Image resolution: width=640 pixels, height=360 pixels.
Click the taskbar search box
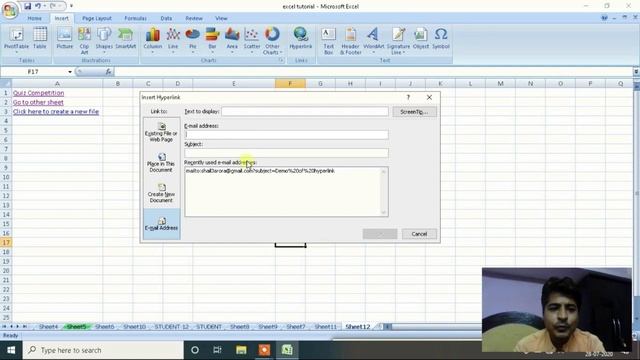click(x=103, y=350)
